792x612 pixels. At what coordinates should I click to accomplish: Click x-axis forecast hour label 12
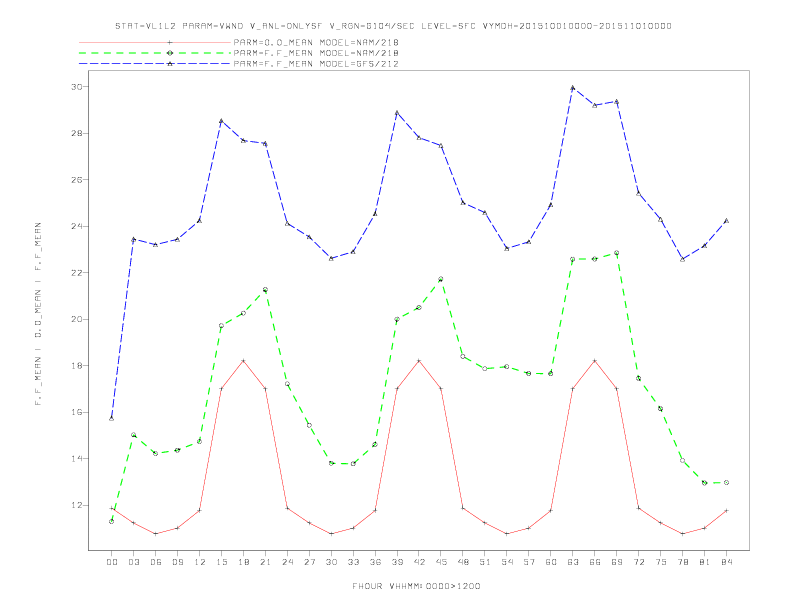[200, 562]
